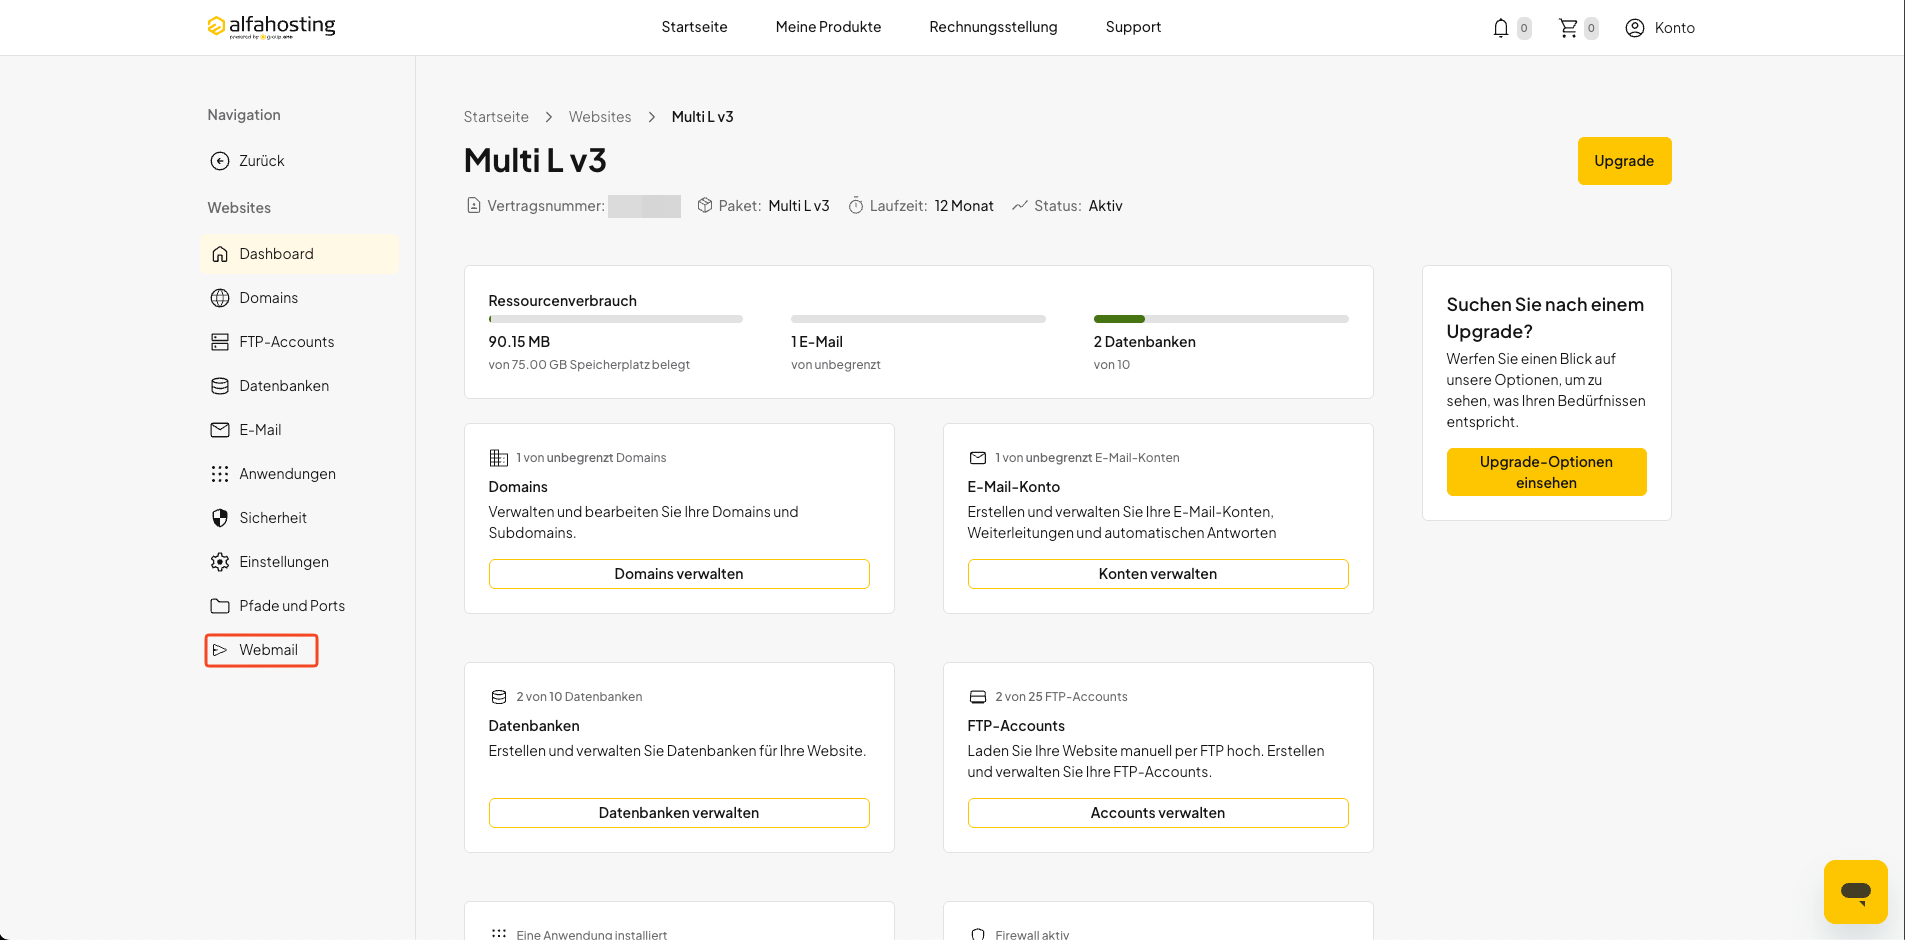Click Domains verwalten button
1905x940 pixels.
(679, 574)
